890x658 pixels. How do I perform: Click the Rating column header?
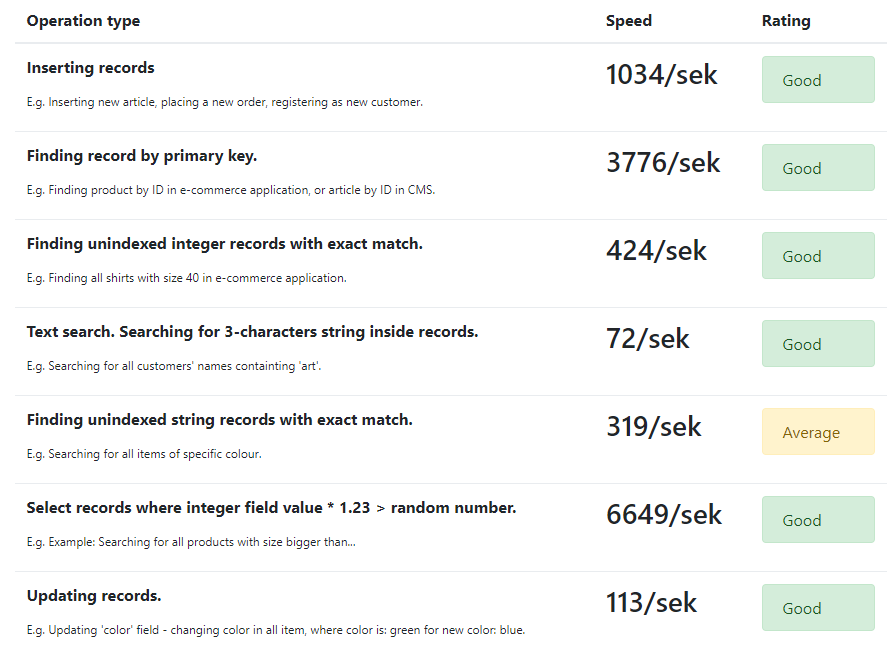click(x=786, y=21)
